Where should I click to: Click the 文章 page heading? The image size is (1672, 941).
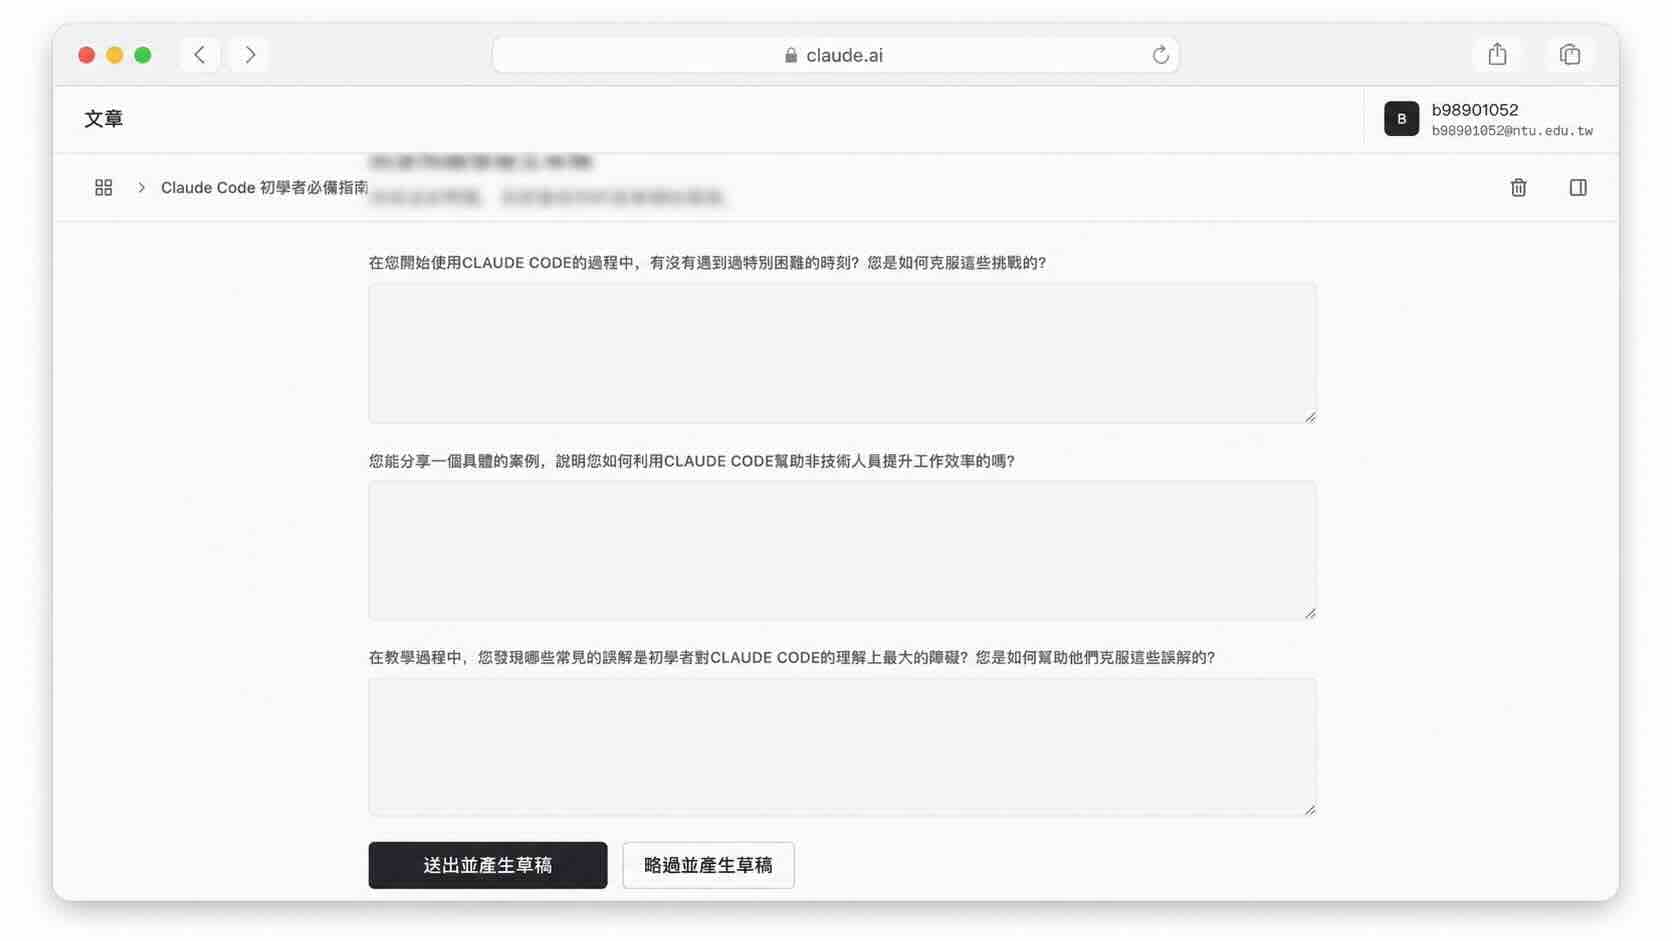point(104,119)
